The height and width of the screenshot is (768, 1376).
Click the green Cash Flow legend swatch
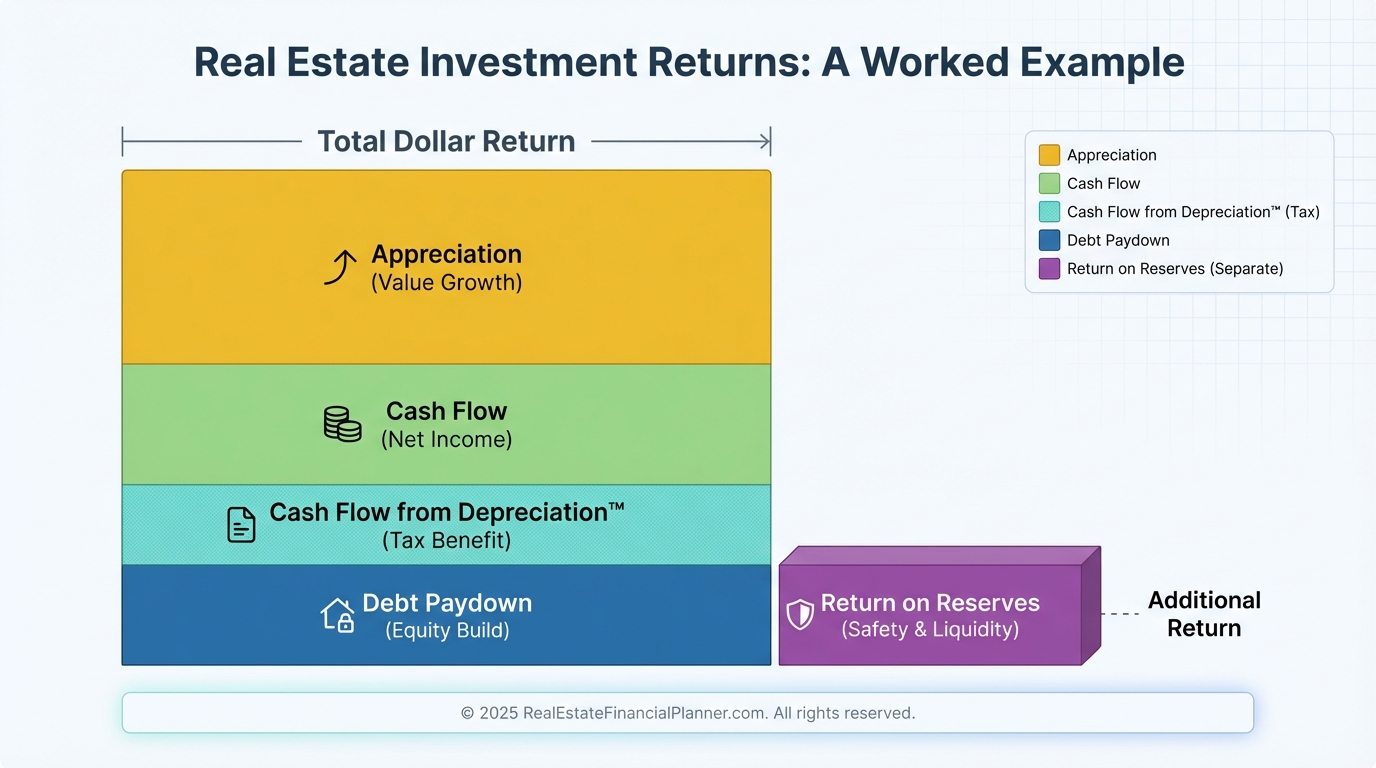click(1049, 183)
